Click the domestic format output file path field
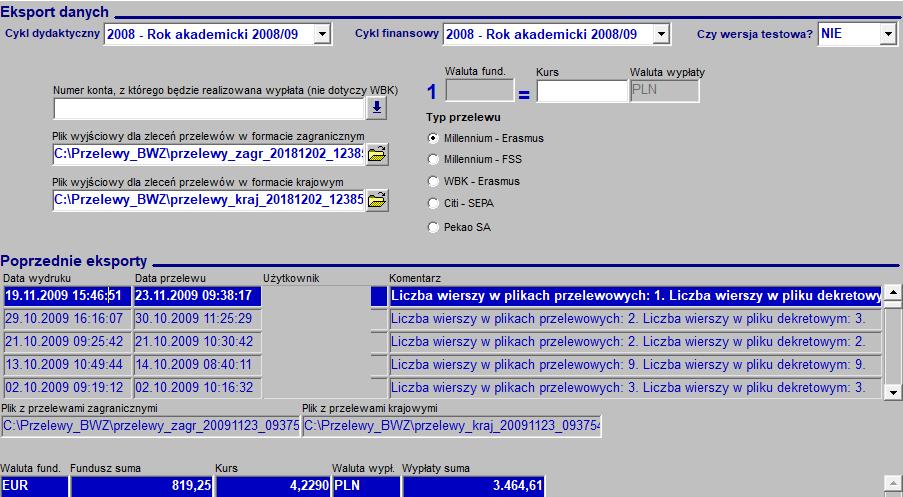Image resolution: width=903 pixels, height=497 pixels. tap(208, 200)
